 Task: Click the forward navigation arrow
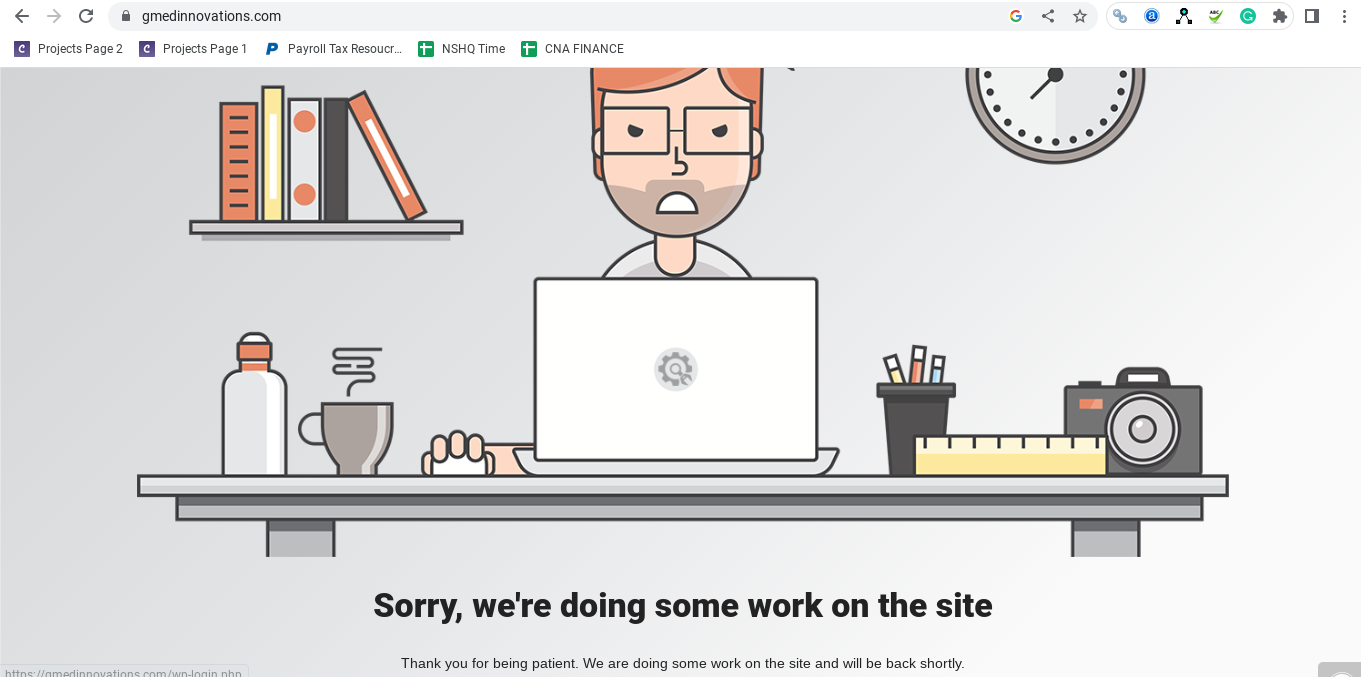tap(54, 16)
